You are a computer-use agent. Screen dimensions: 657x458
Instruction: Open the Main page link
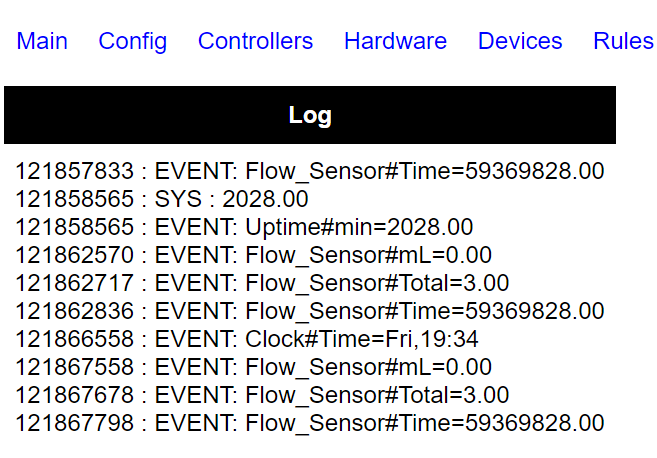pyautogui.click(x=42, y=41)
